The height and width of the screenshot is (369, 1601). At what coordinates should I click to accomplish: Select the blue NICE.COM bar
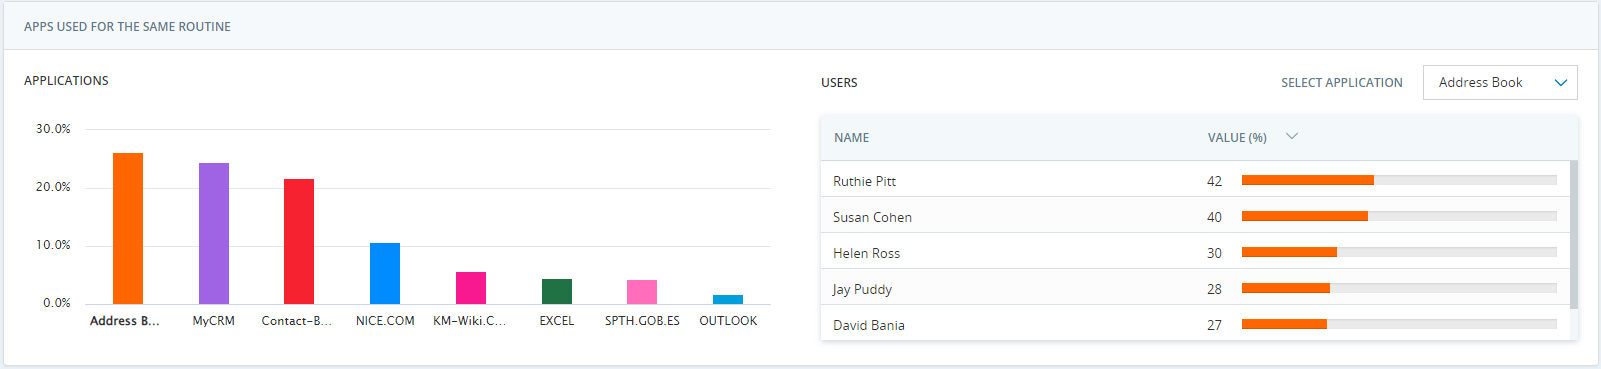pyautogui.click(x=385, y=273)
